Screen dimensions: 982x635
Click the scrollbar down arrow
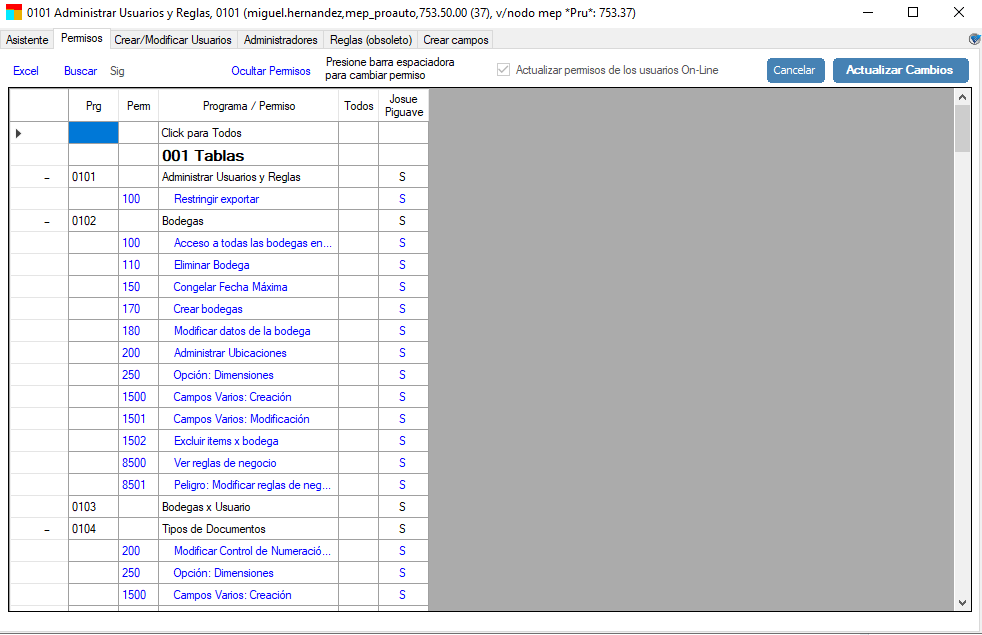pyautogui.click(x=963, y=602)
